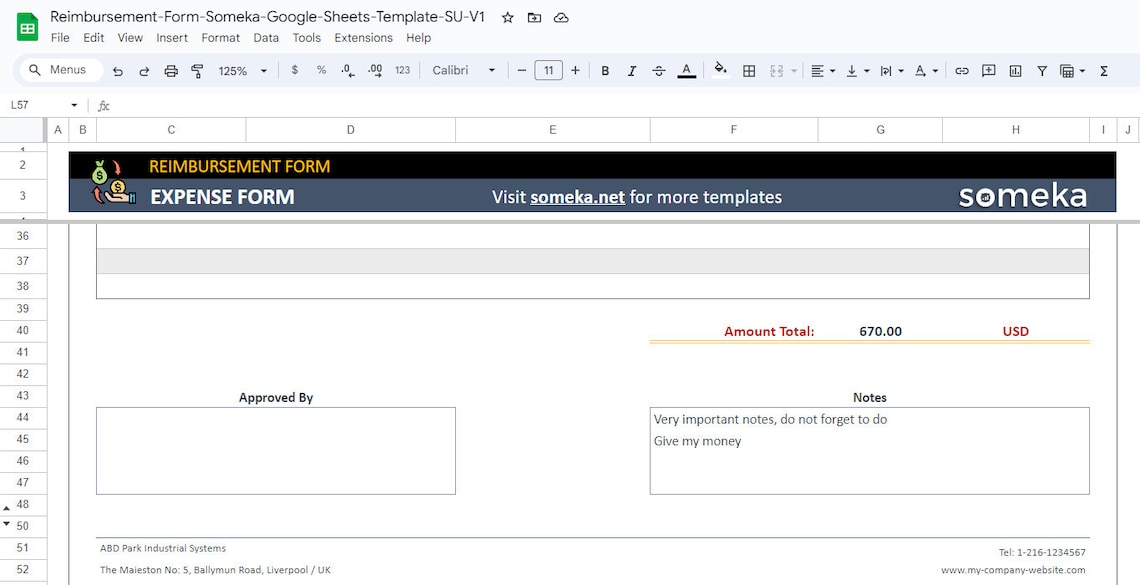The image size is (1140, 585).
Task: Open the Calibri font family dropdown
Action: 463,71
